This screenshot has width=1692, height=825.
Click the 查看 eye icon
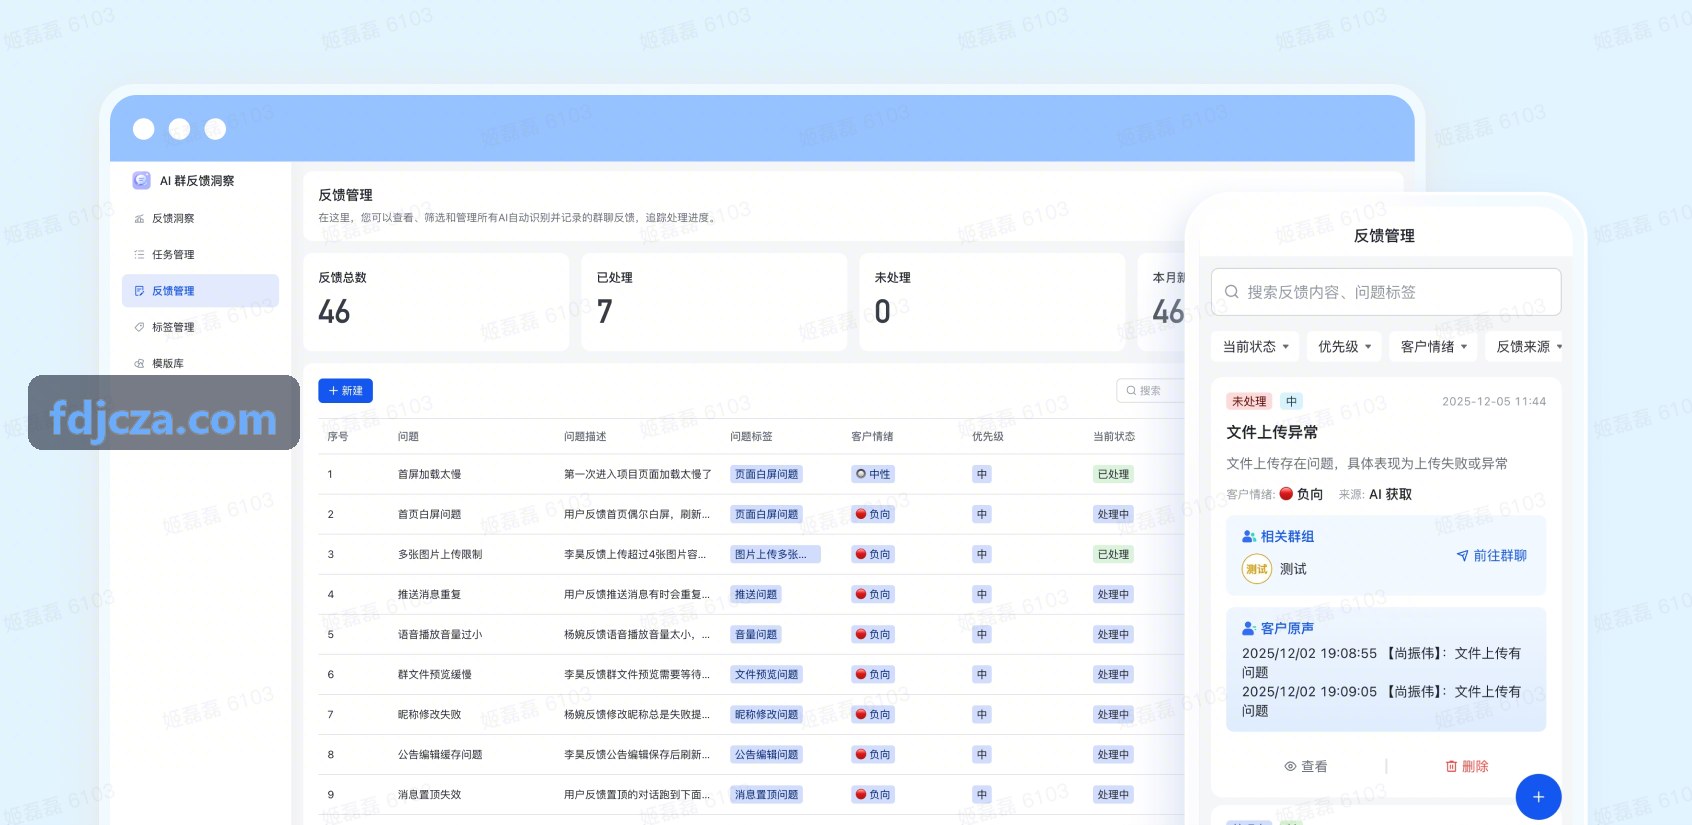click(x=1290, y=767)
